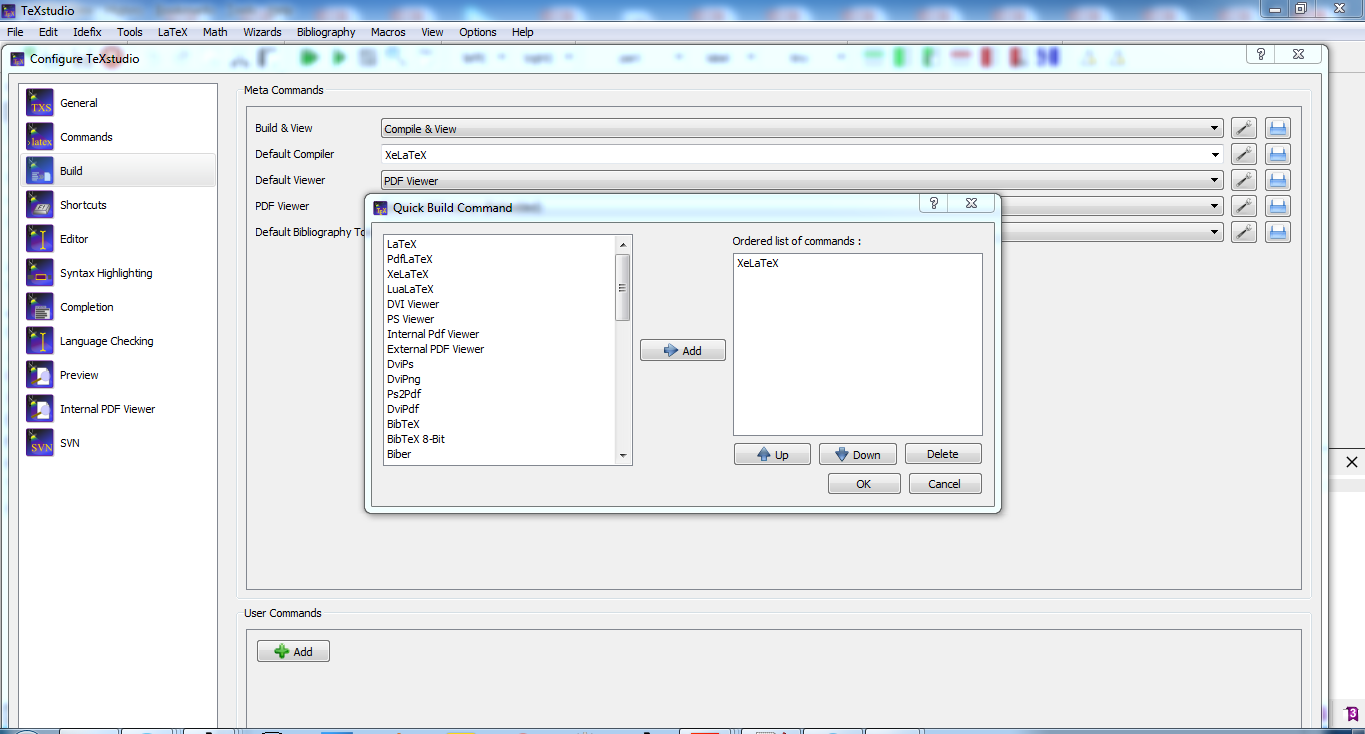Screen dimensions: 1365x734
Task: Click the command list scroll-down arrow
Action: click(623, 456)
